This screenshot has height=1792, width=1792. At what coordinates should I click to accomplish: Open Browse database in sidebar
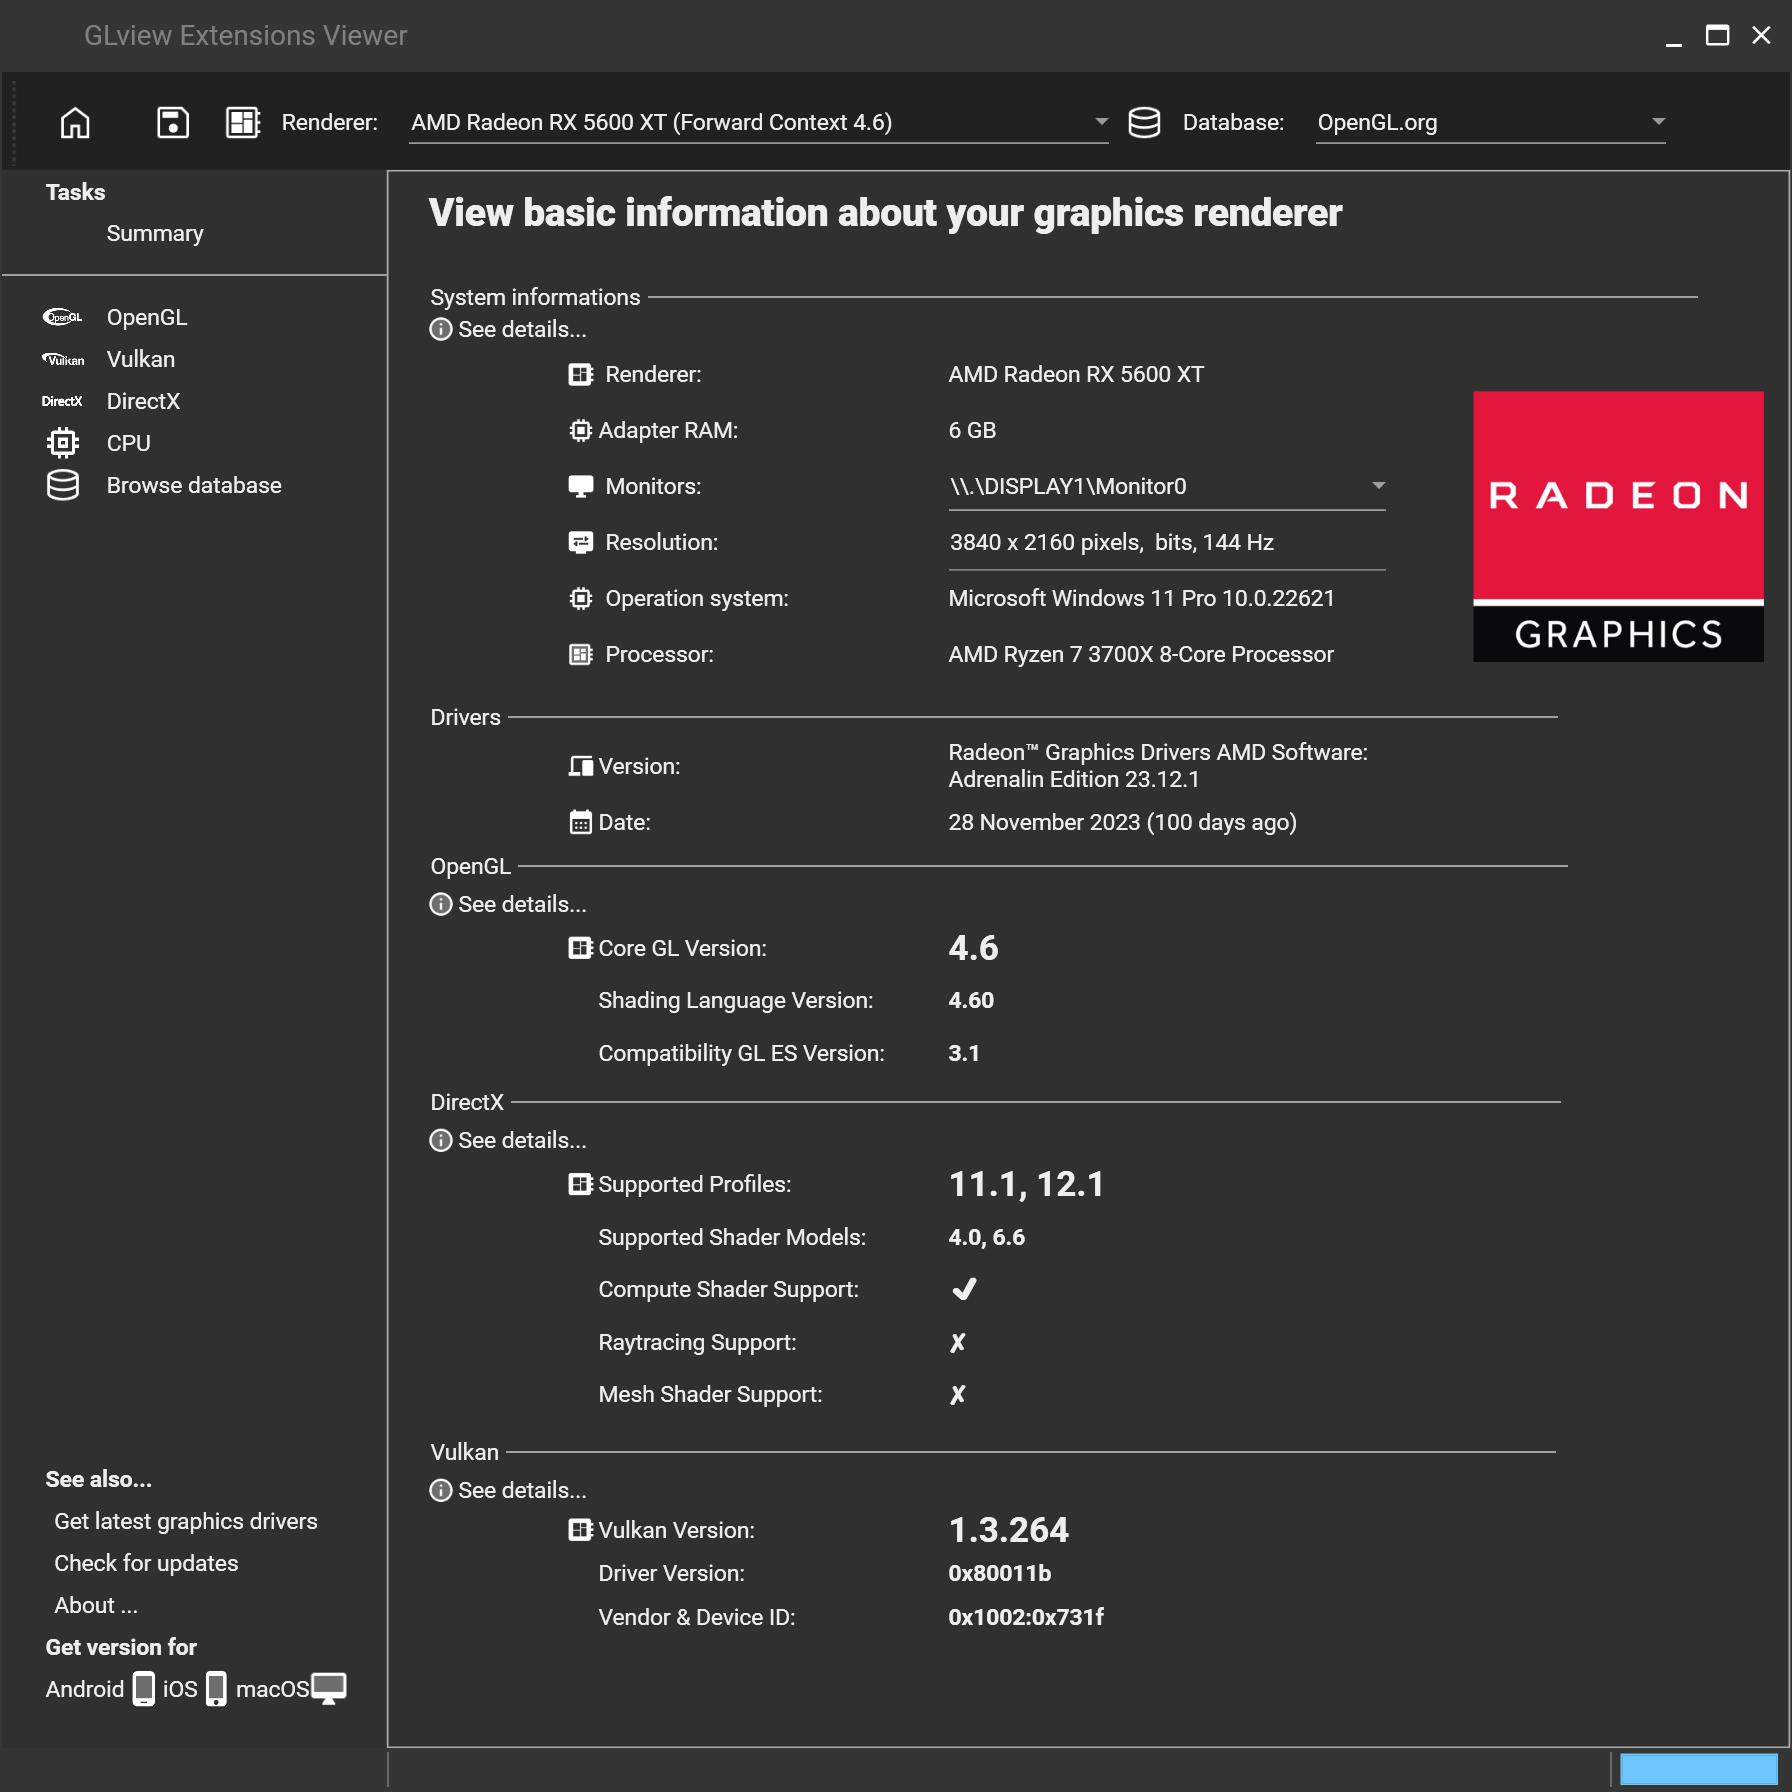(x=194, y=486)
